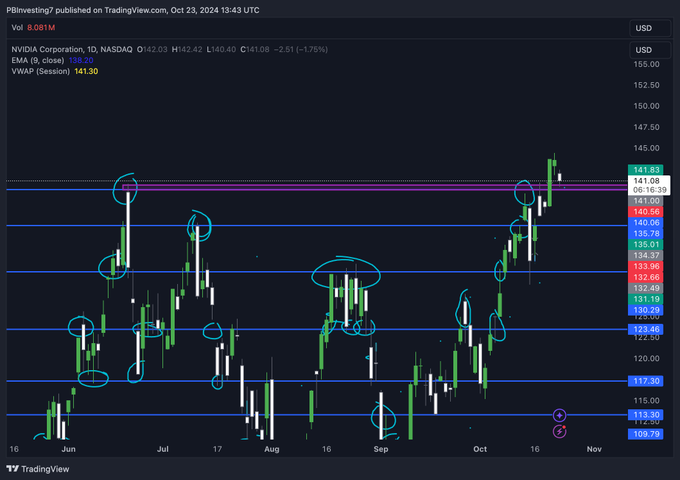Click the gray 141.00 price label
Viewport: 680px width, 480px height.
point(645,201)
